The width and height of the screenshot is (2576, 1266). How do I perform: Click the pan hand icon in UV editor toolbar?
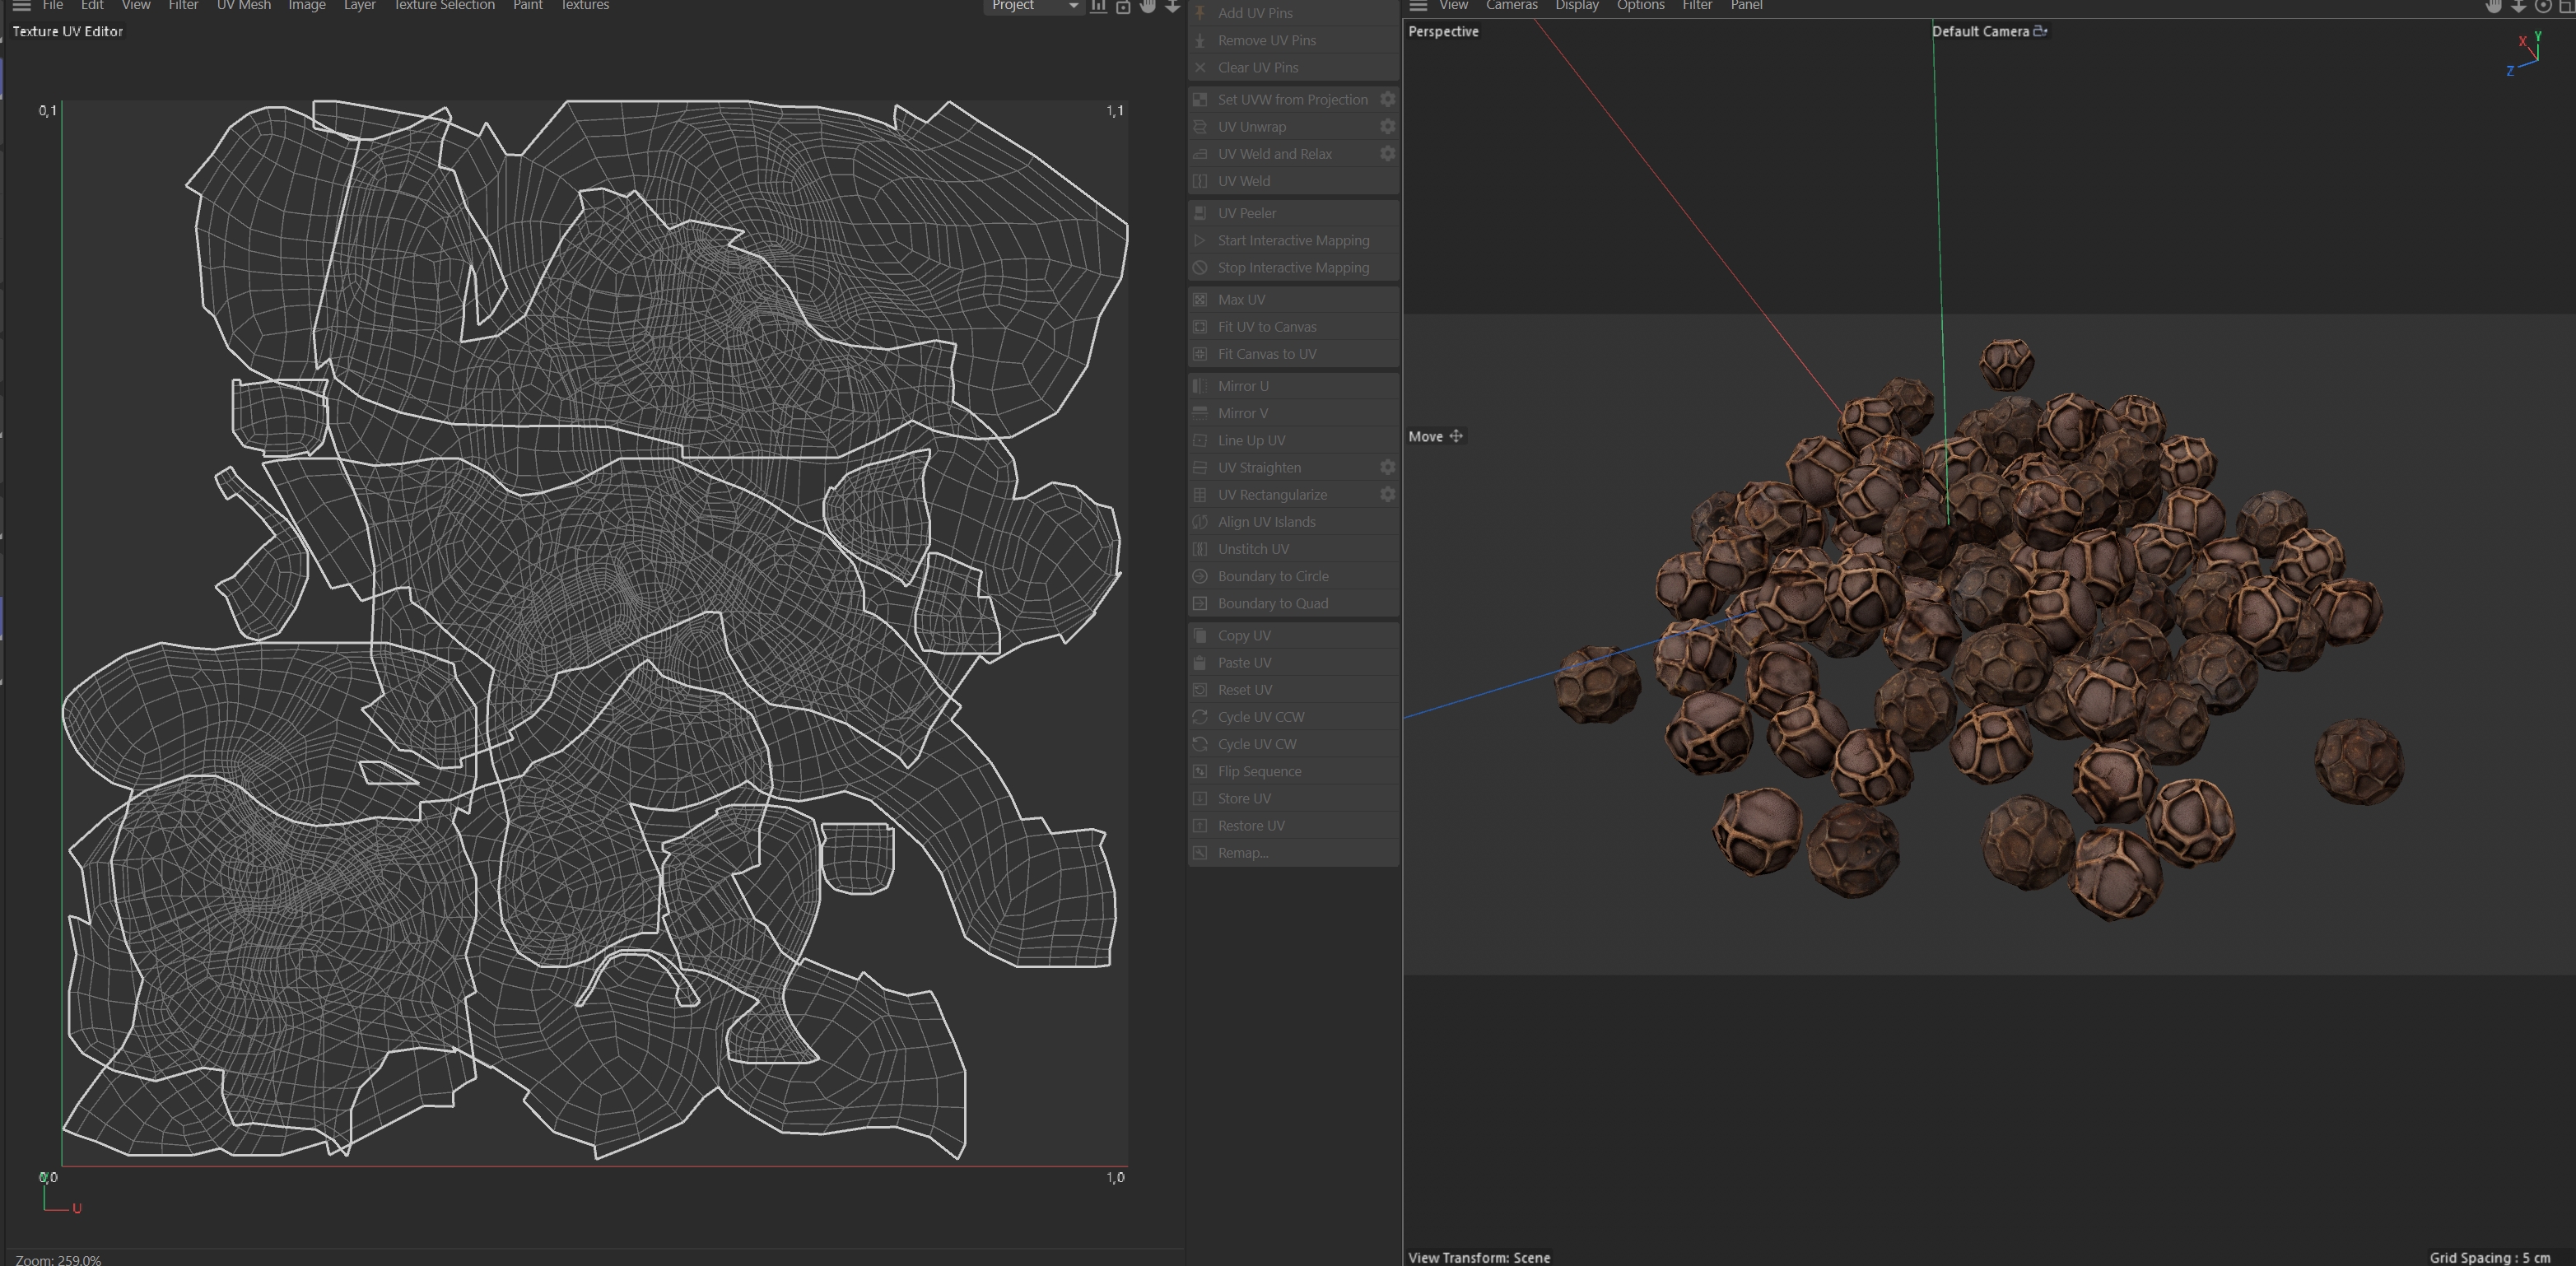(x=1147, y=6)
